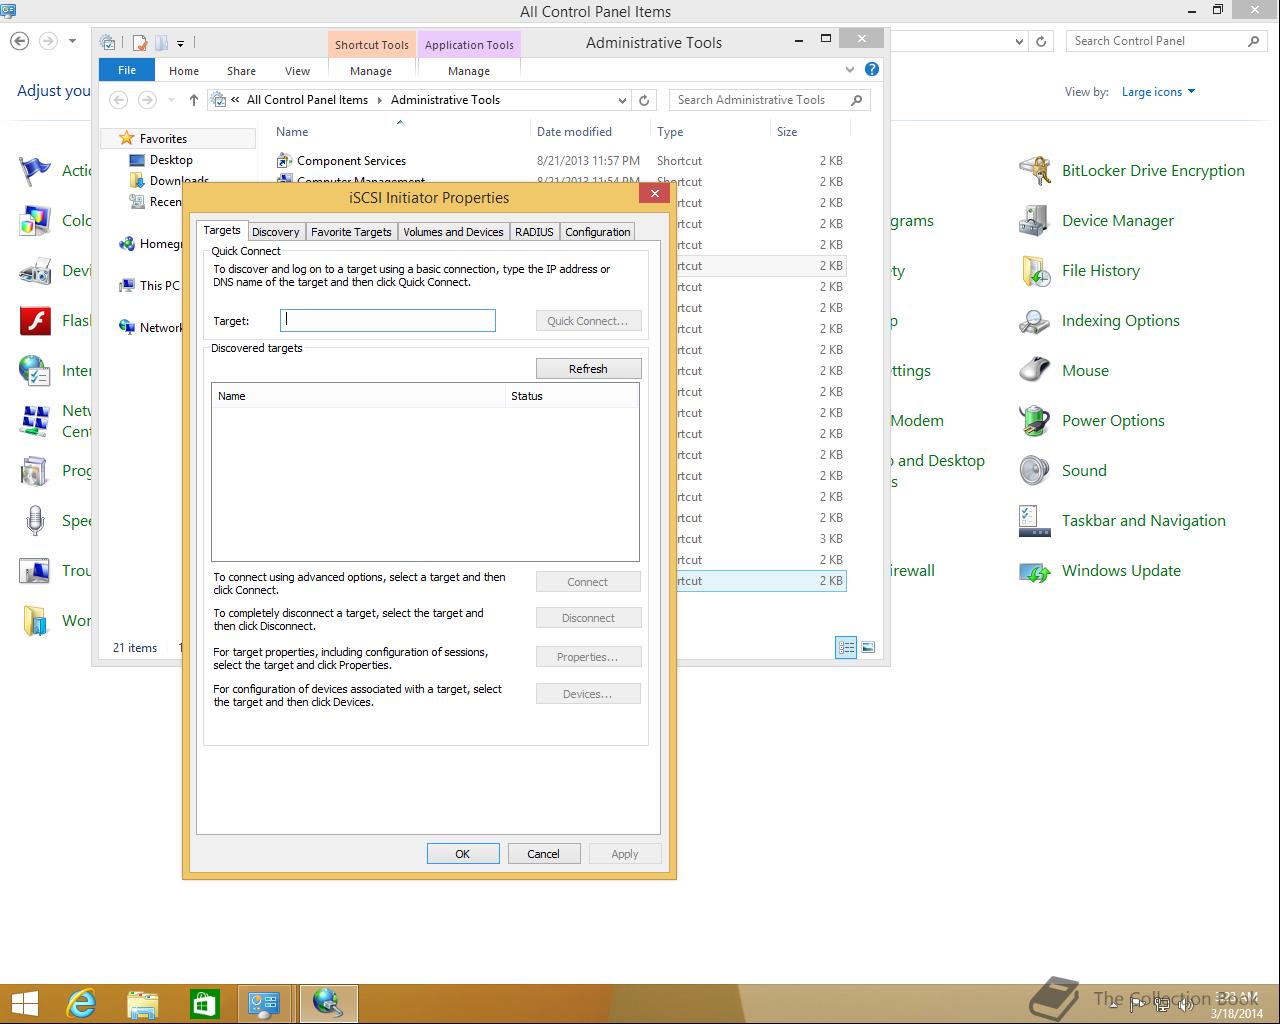Viewport: 1280px width, 1024px height.
Task: Switch to Volumes and Devices tab
Action: click(453, 232)
